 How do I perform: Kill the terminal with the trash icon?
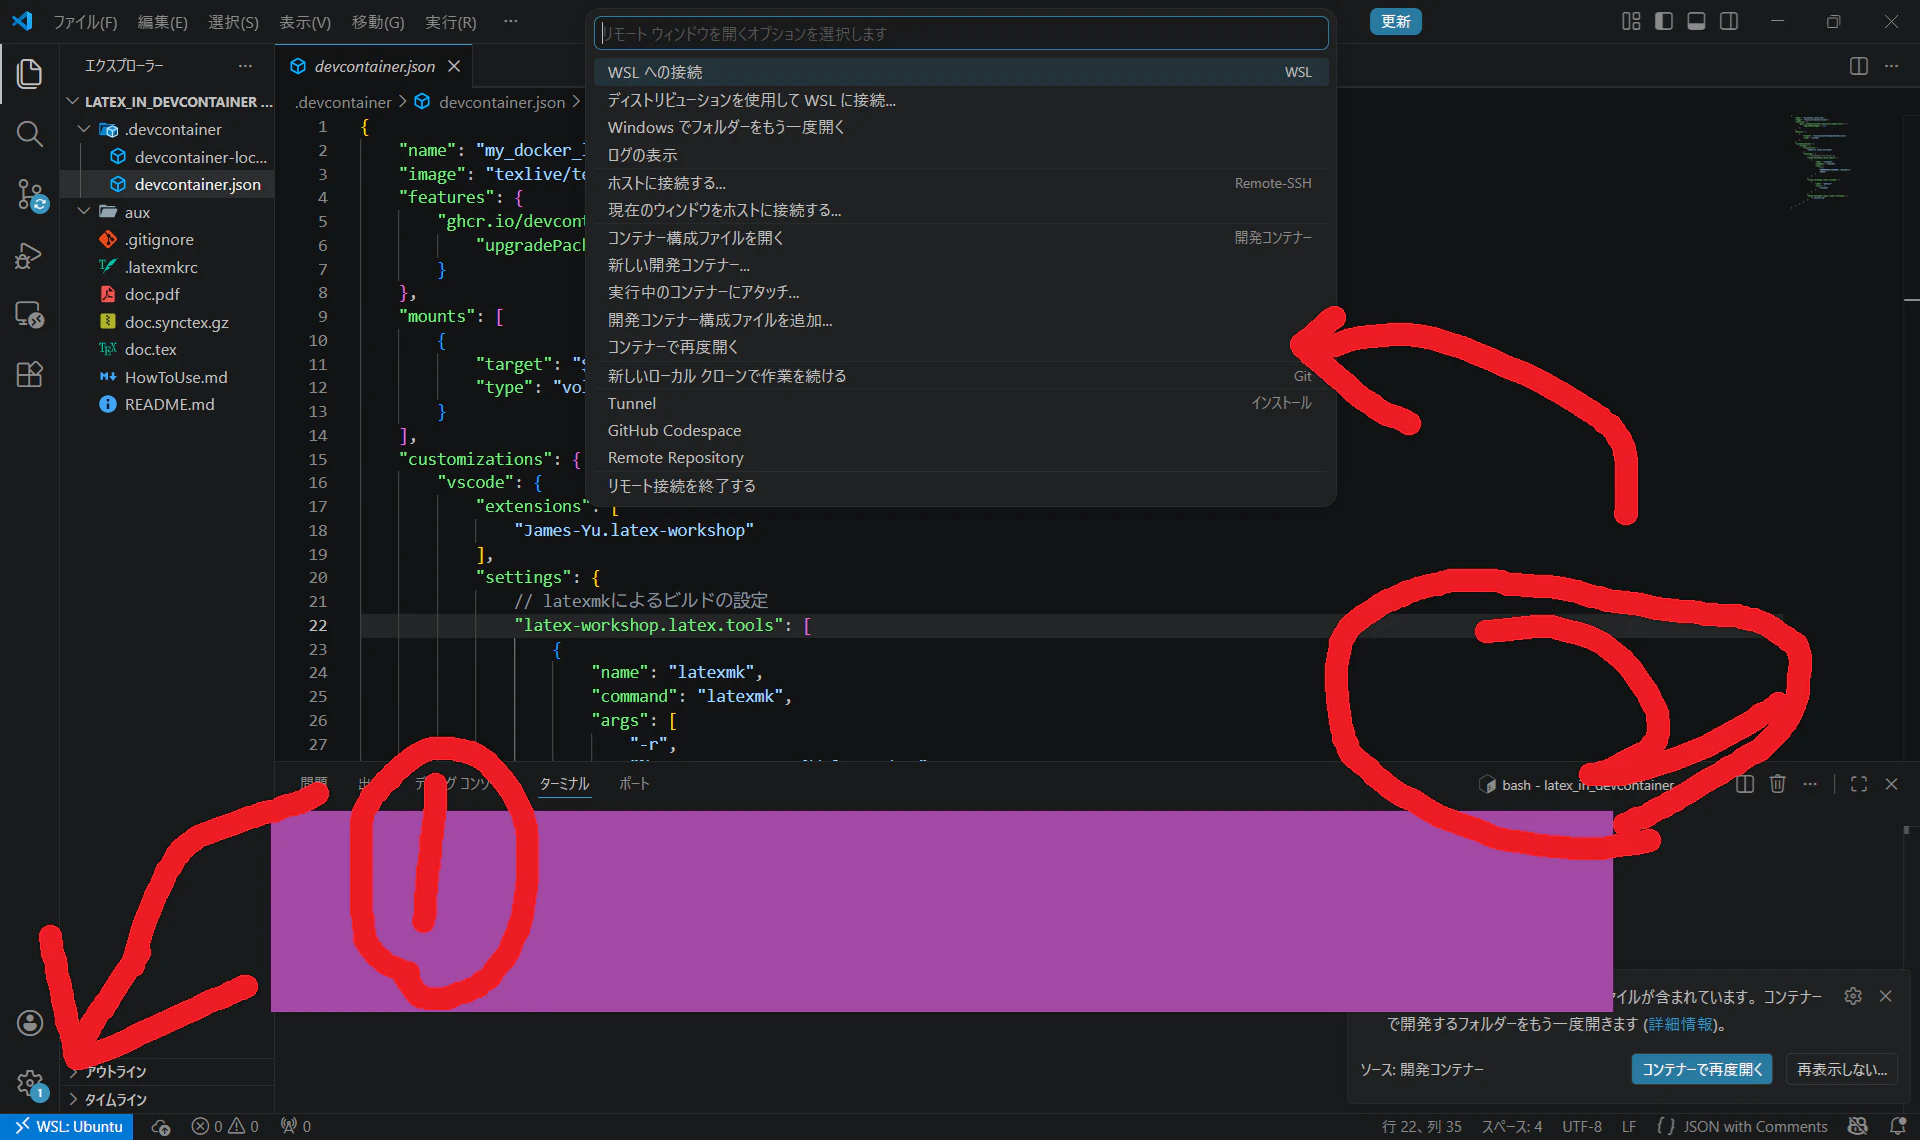point(1777,784)
